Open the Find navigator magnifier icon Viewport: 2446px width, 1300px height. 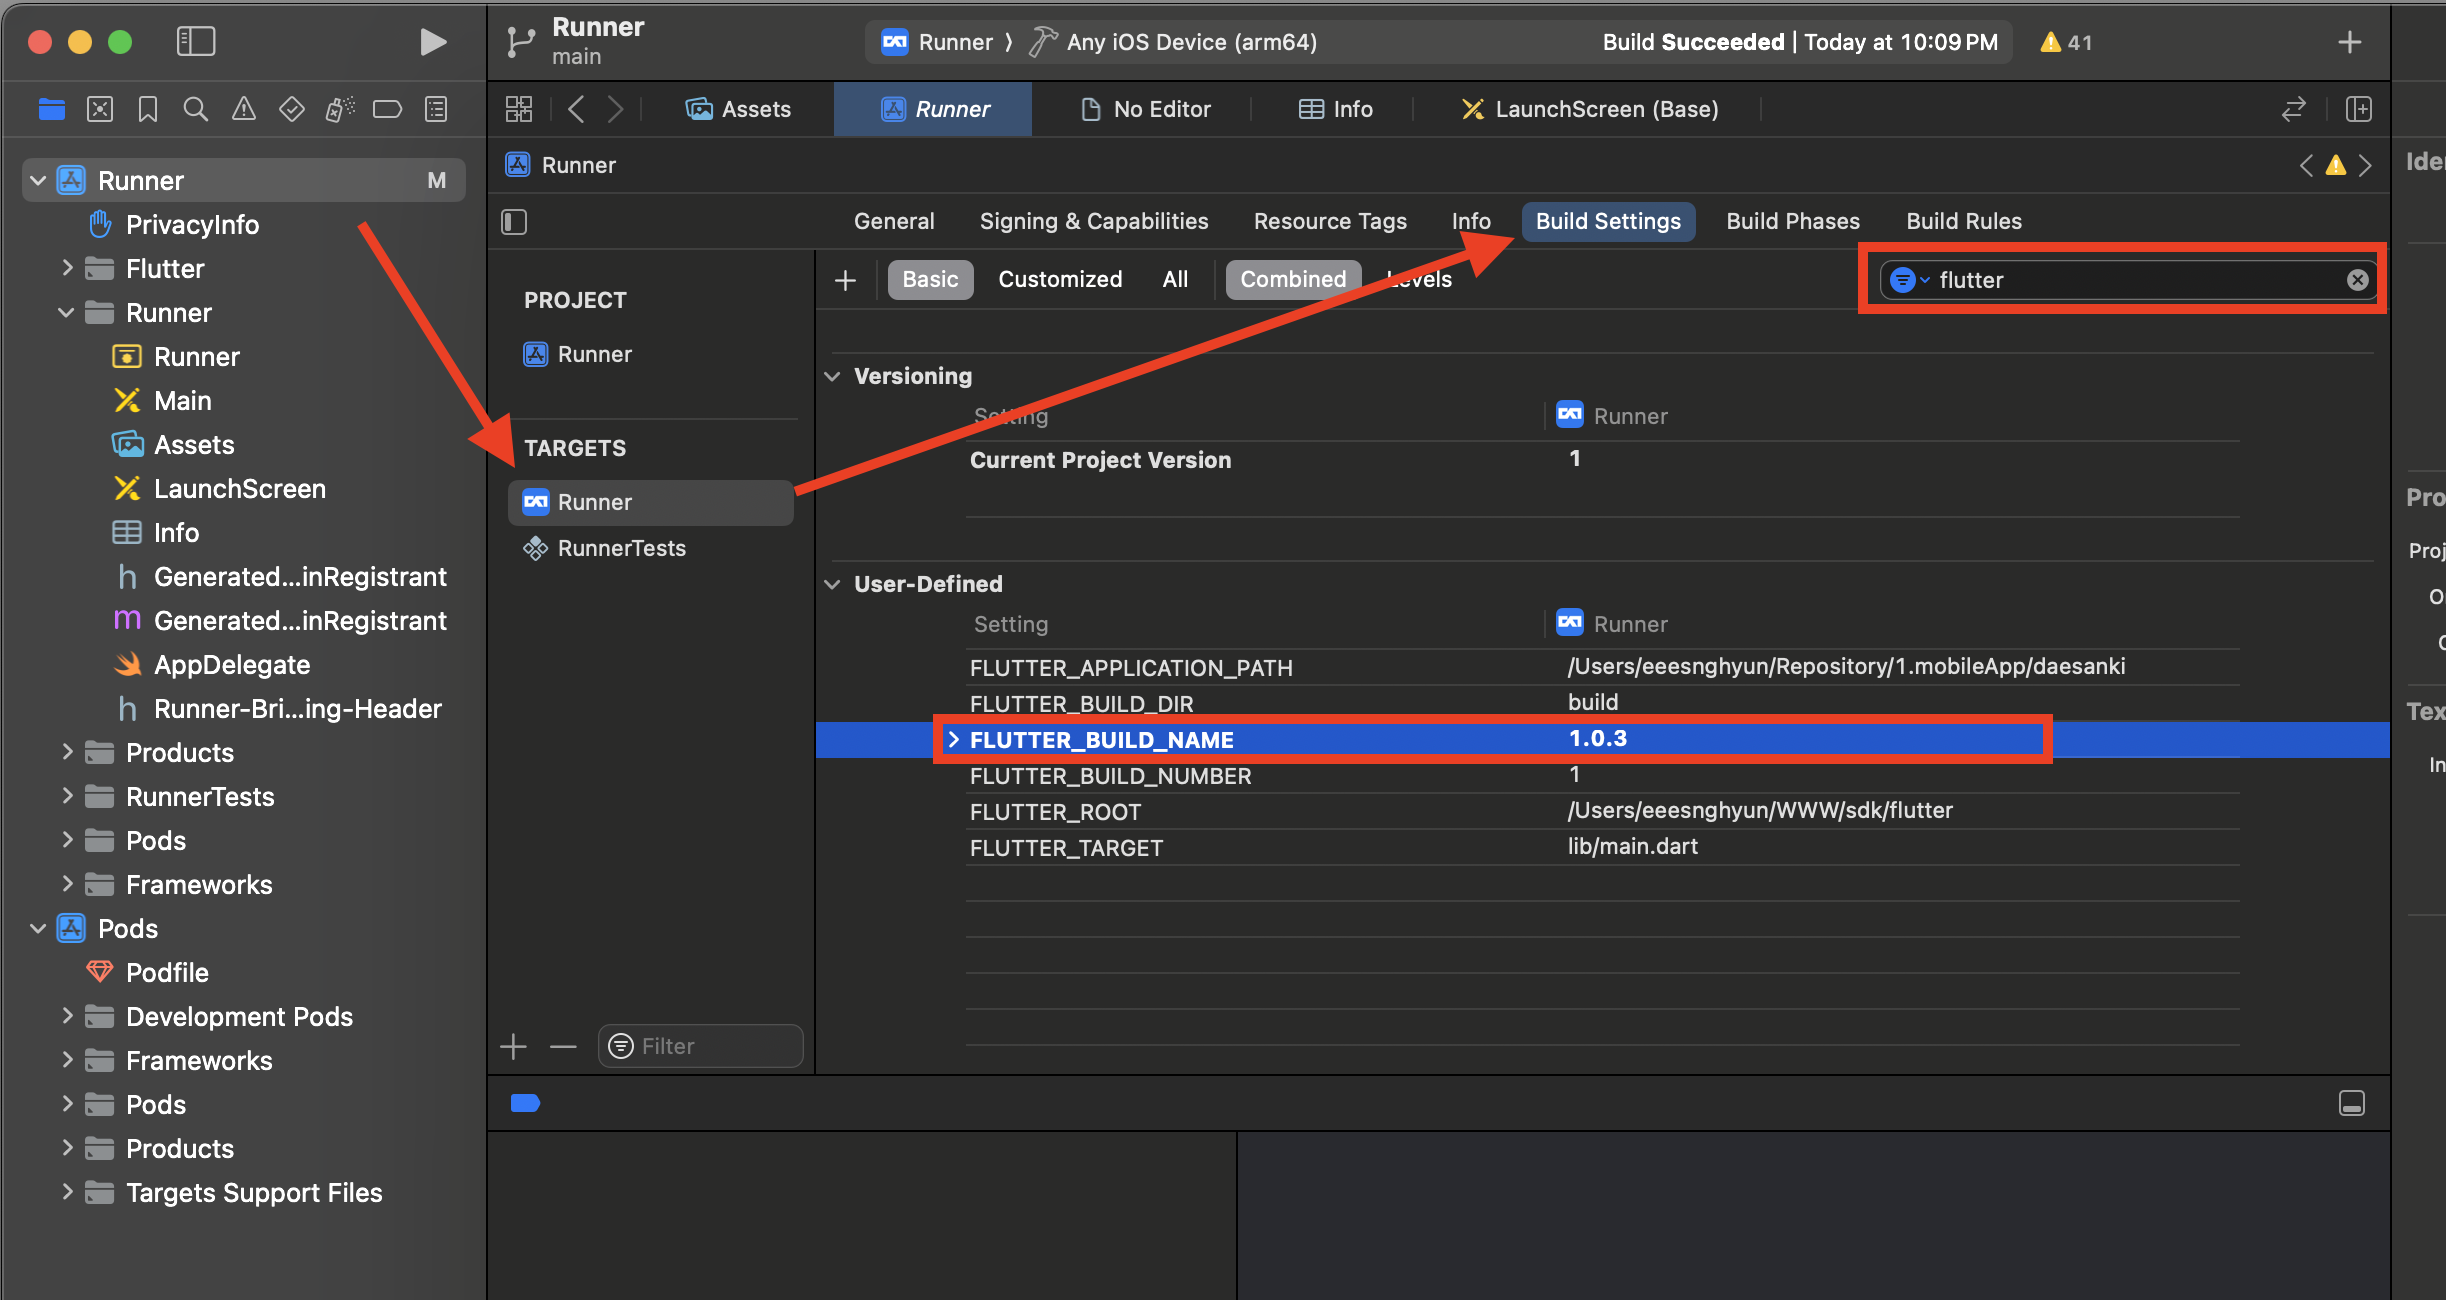tap(196, 109)
